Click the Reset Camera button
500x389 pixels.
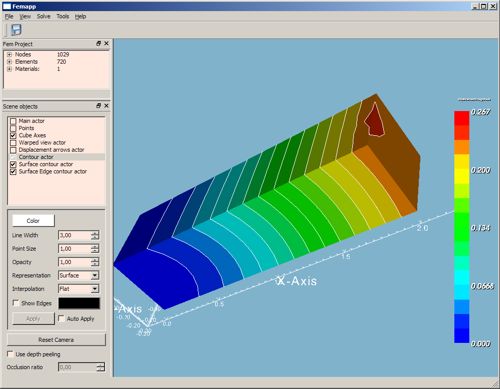pos(56,340)
